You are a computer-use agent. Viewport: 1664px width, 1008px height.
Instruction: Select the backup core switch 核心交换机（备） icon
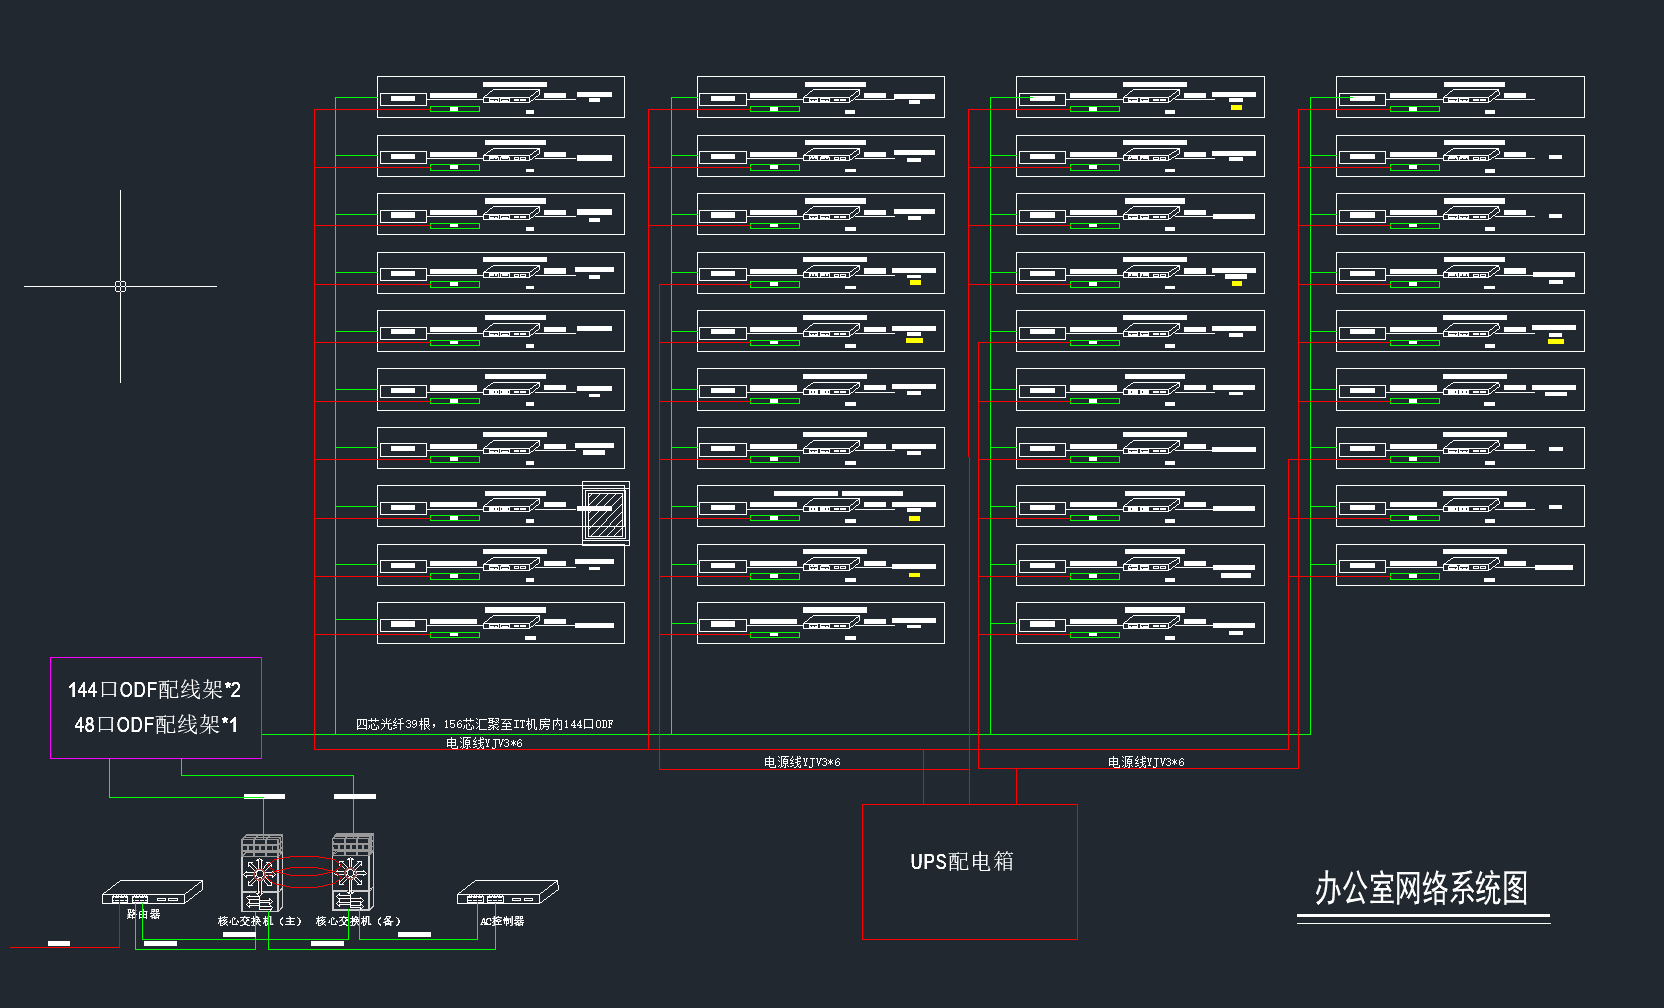(352, 873)
